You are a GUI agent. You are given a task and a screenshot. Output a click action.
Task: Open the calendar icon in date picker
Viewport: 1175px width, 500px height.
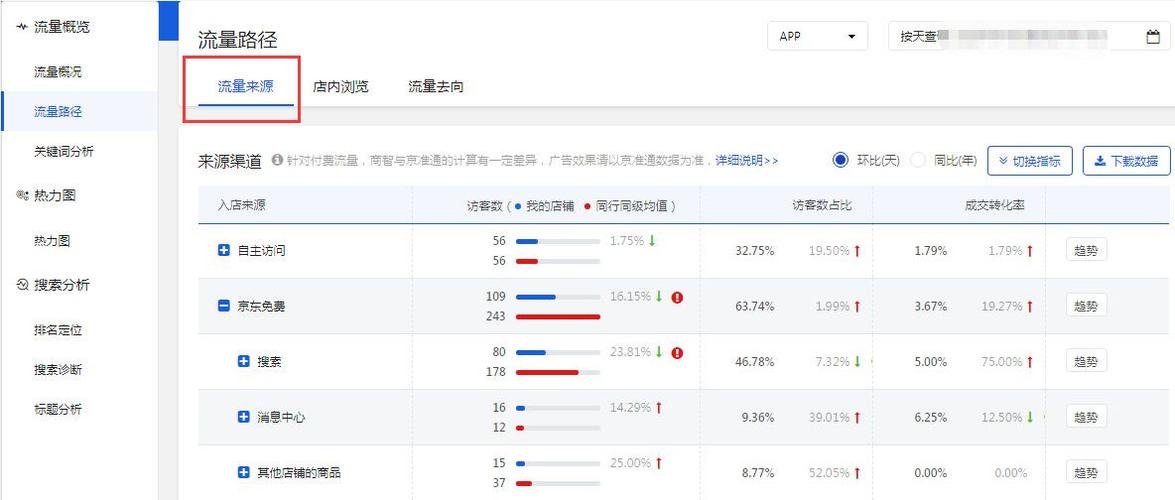coord(1153,37)
